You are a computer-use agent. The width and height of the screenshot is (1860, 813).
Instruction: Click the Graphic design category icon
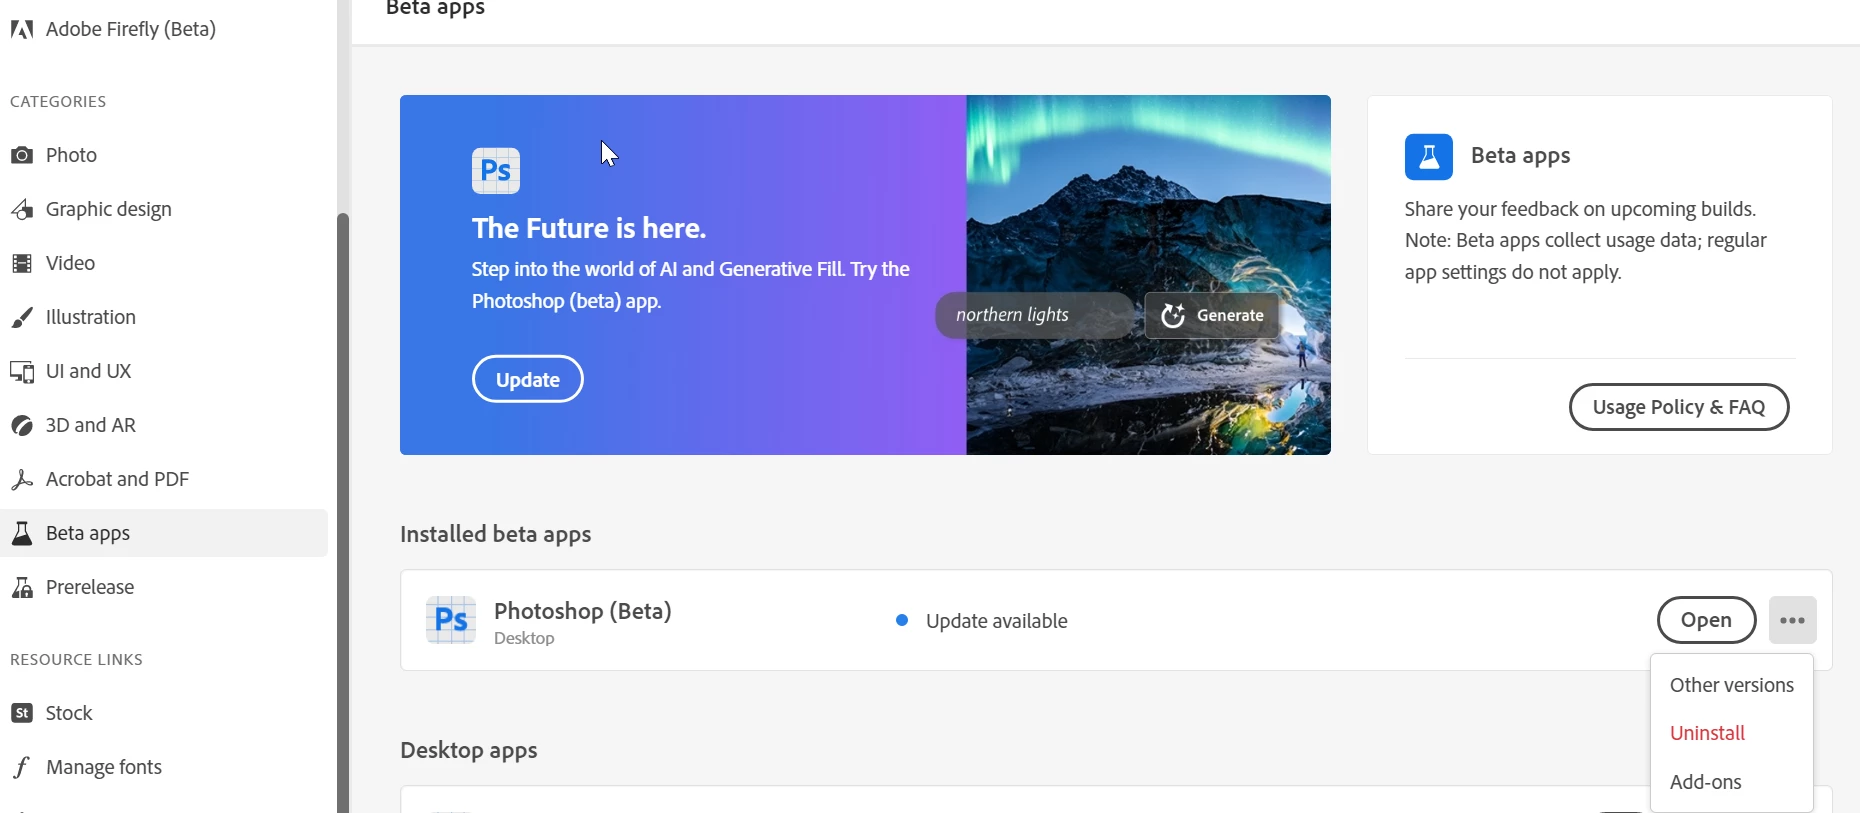(x=22, y=209)
